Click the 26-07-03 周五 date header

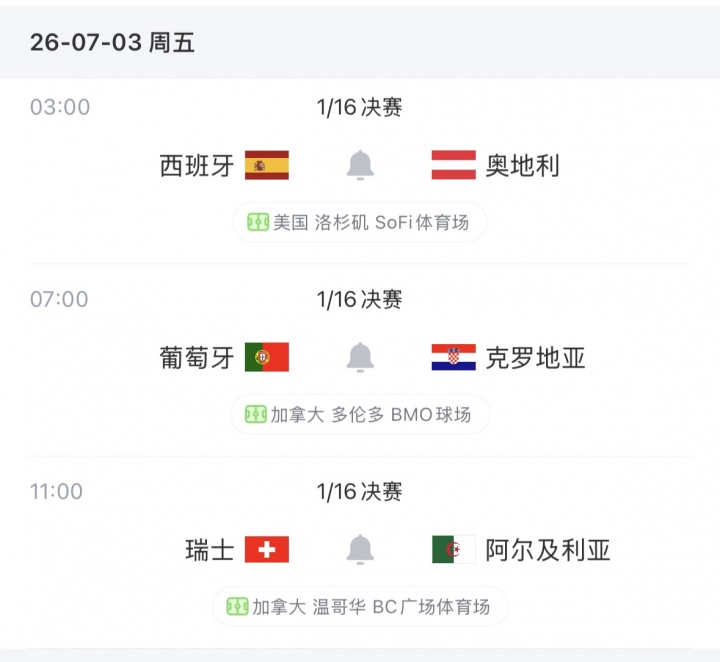(x=112, y=42)
